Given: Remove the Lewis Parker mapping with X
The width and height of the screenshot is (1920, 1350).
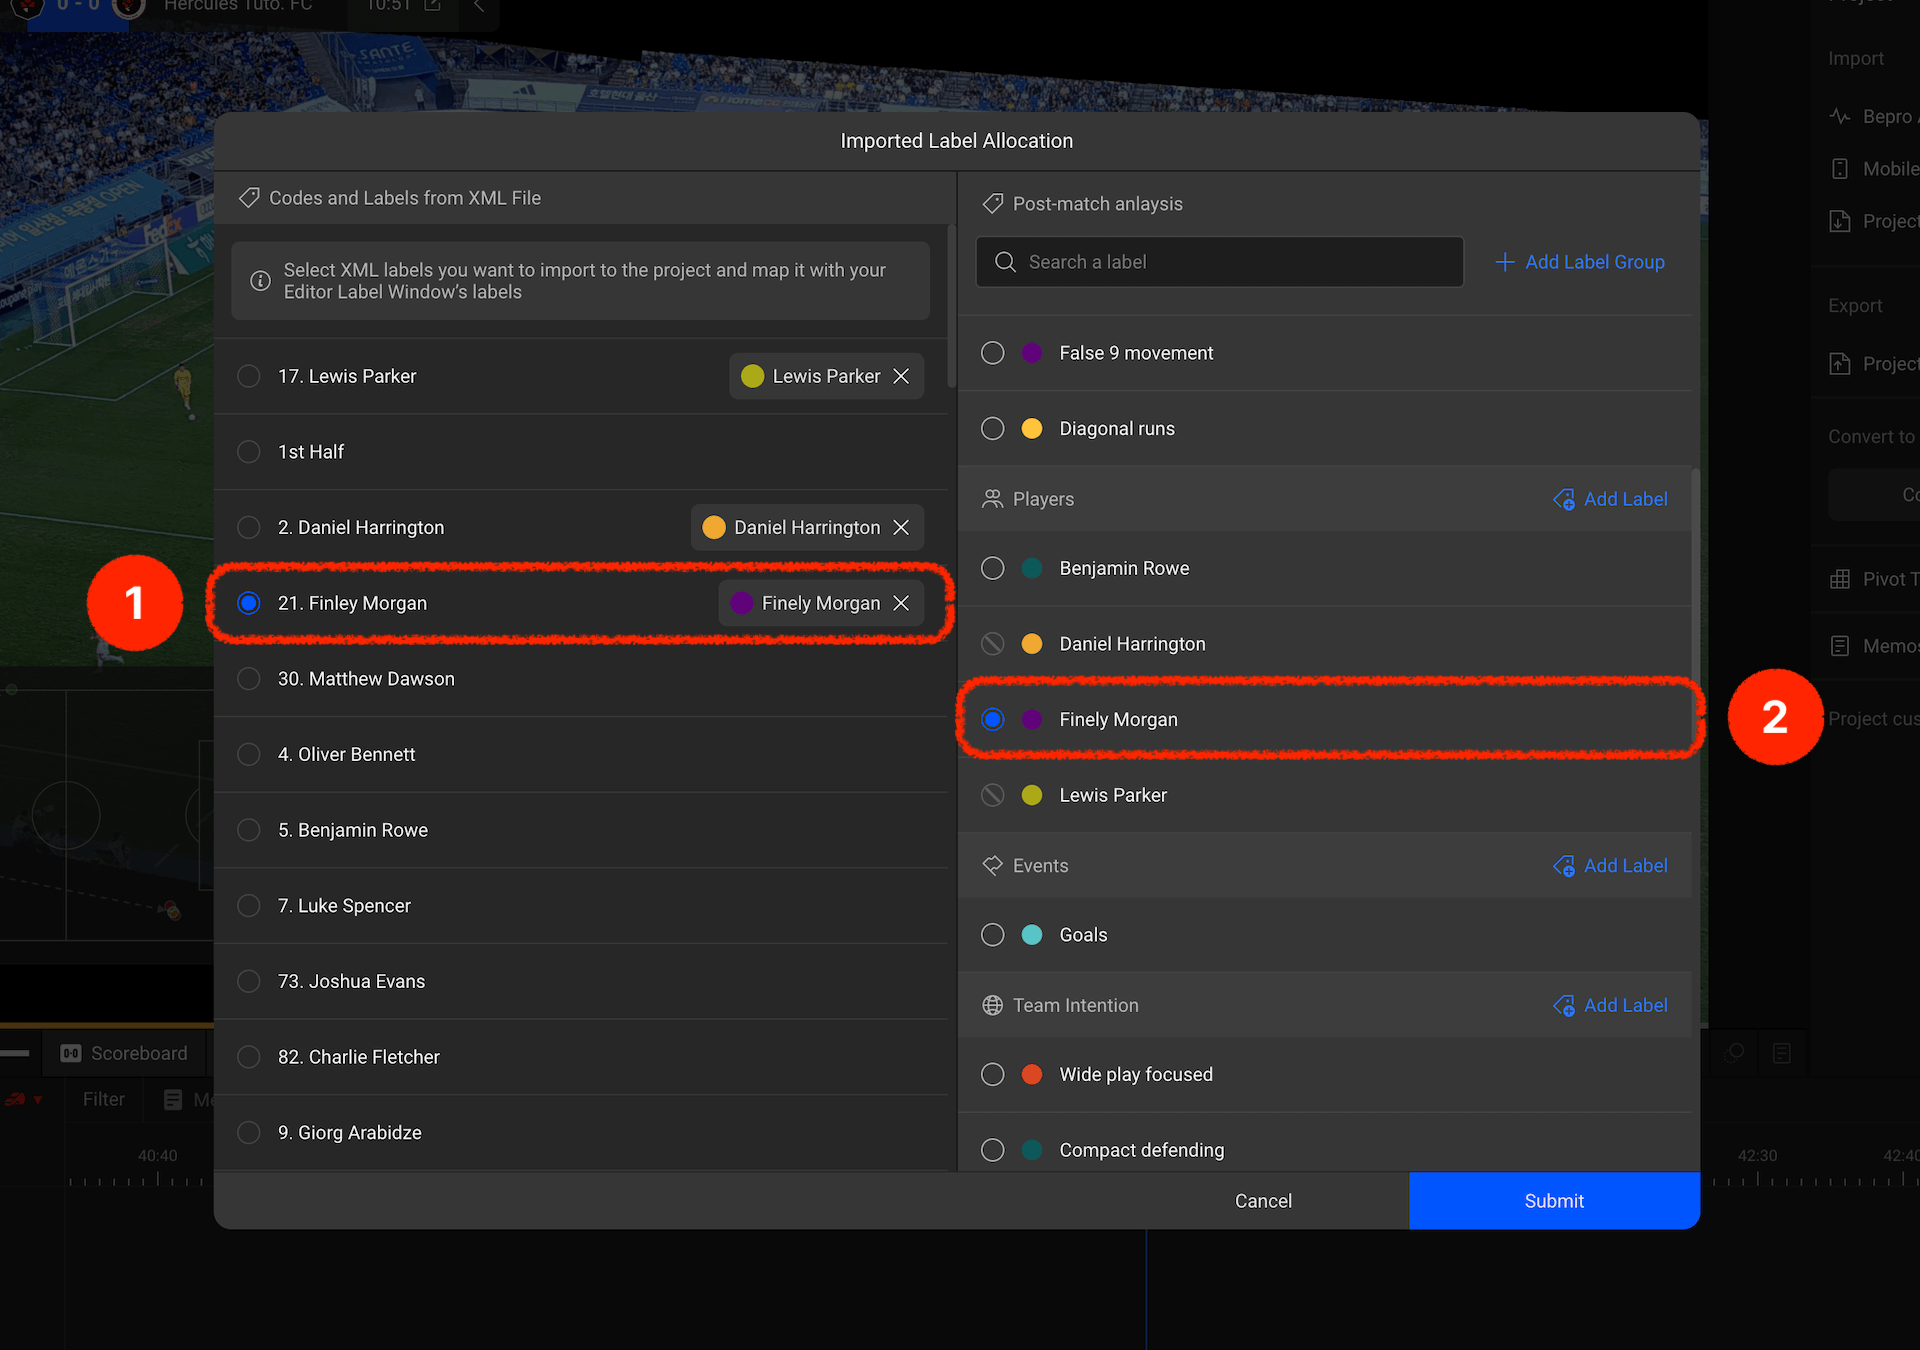Looking at the screenshot, I should tap(901, 376).
